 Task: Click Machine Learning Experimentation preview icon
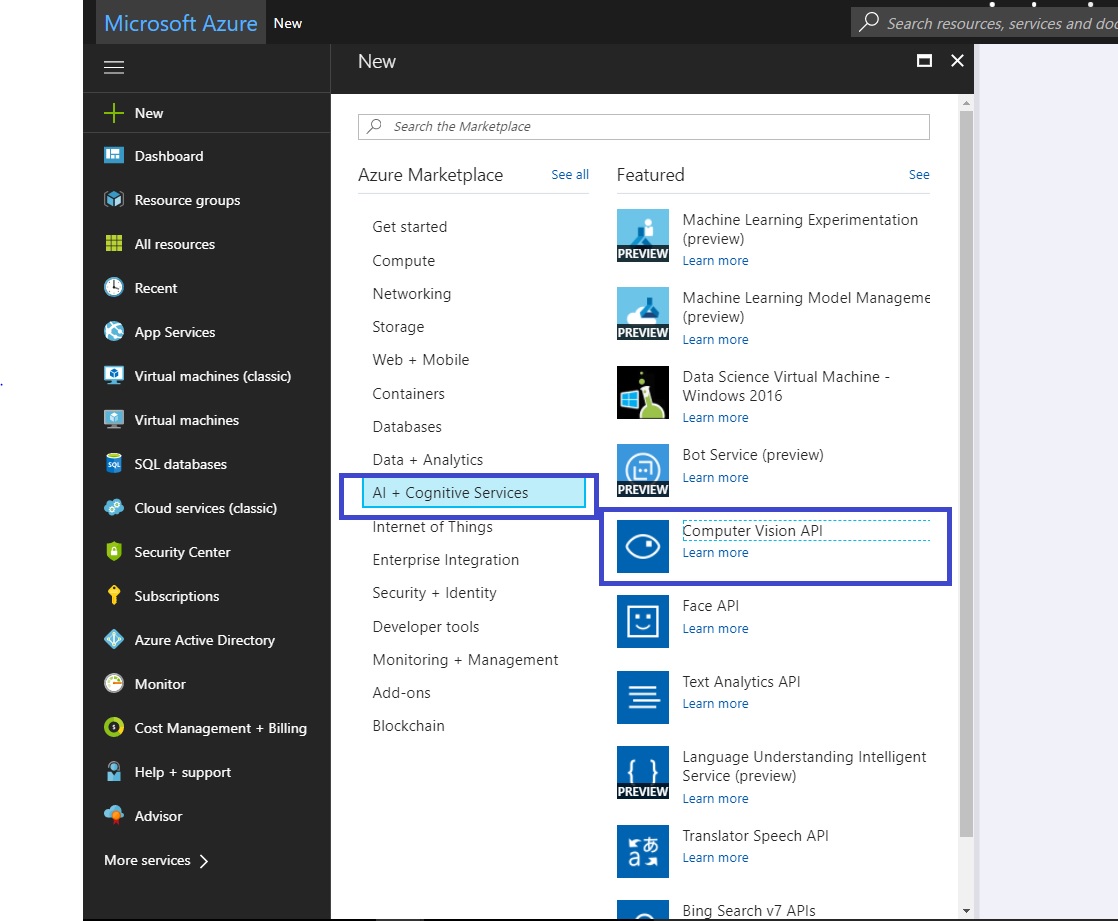[642, 235]
